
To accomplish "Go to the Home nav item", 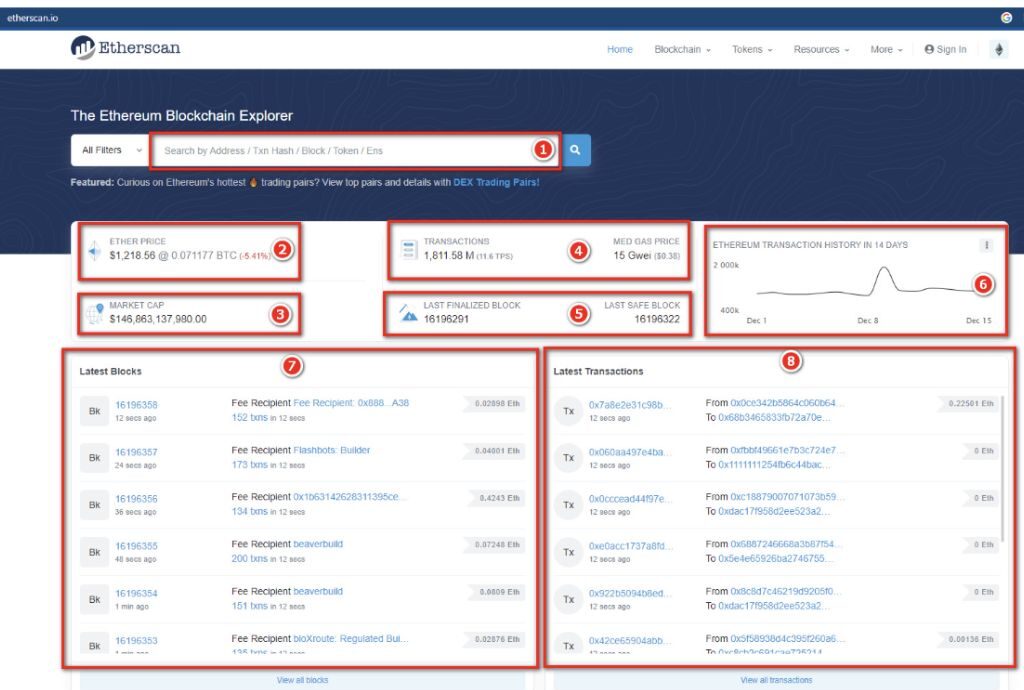I will 620,50.
